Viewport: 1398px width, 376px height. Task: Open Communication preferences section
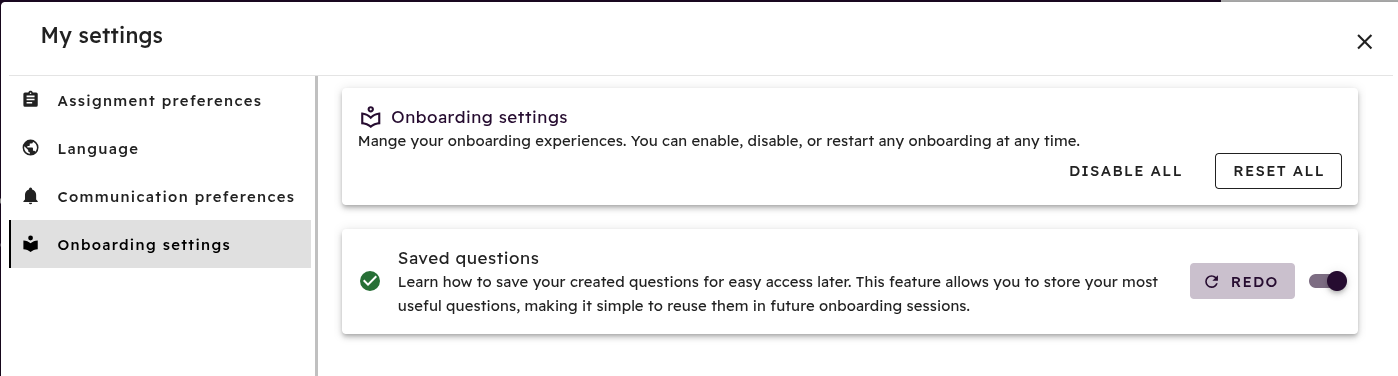pos(160,196)
